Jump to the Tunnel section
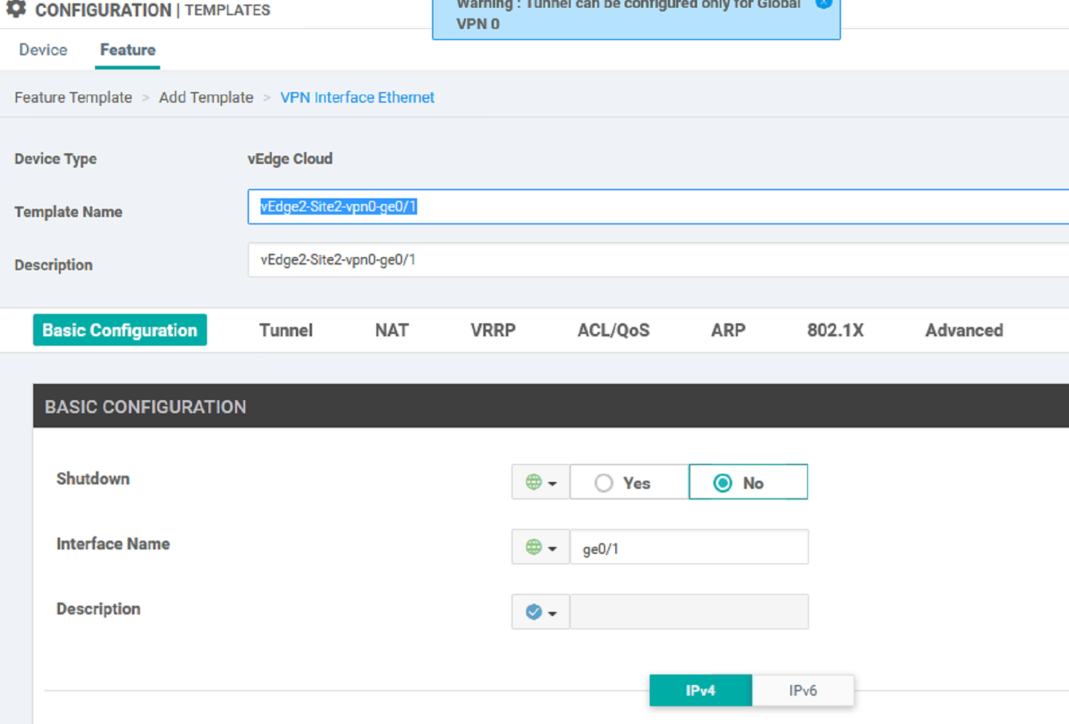1069x724 pixels. click(286, 331)
